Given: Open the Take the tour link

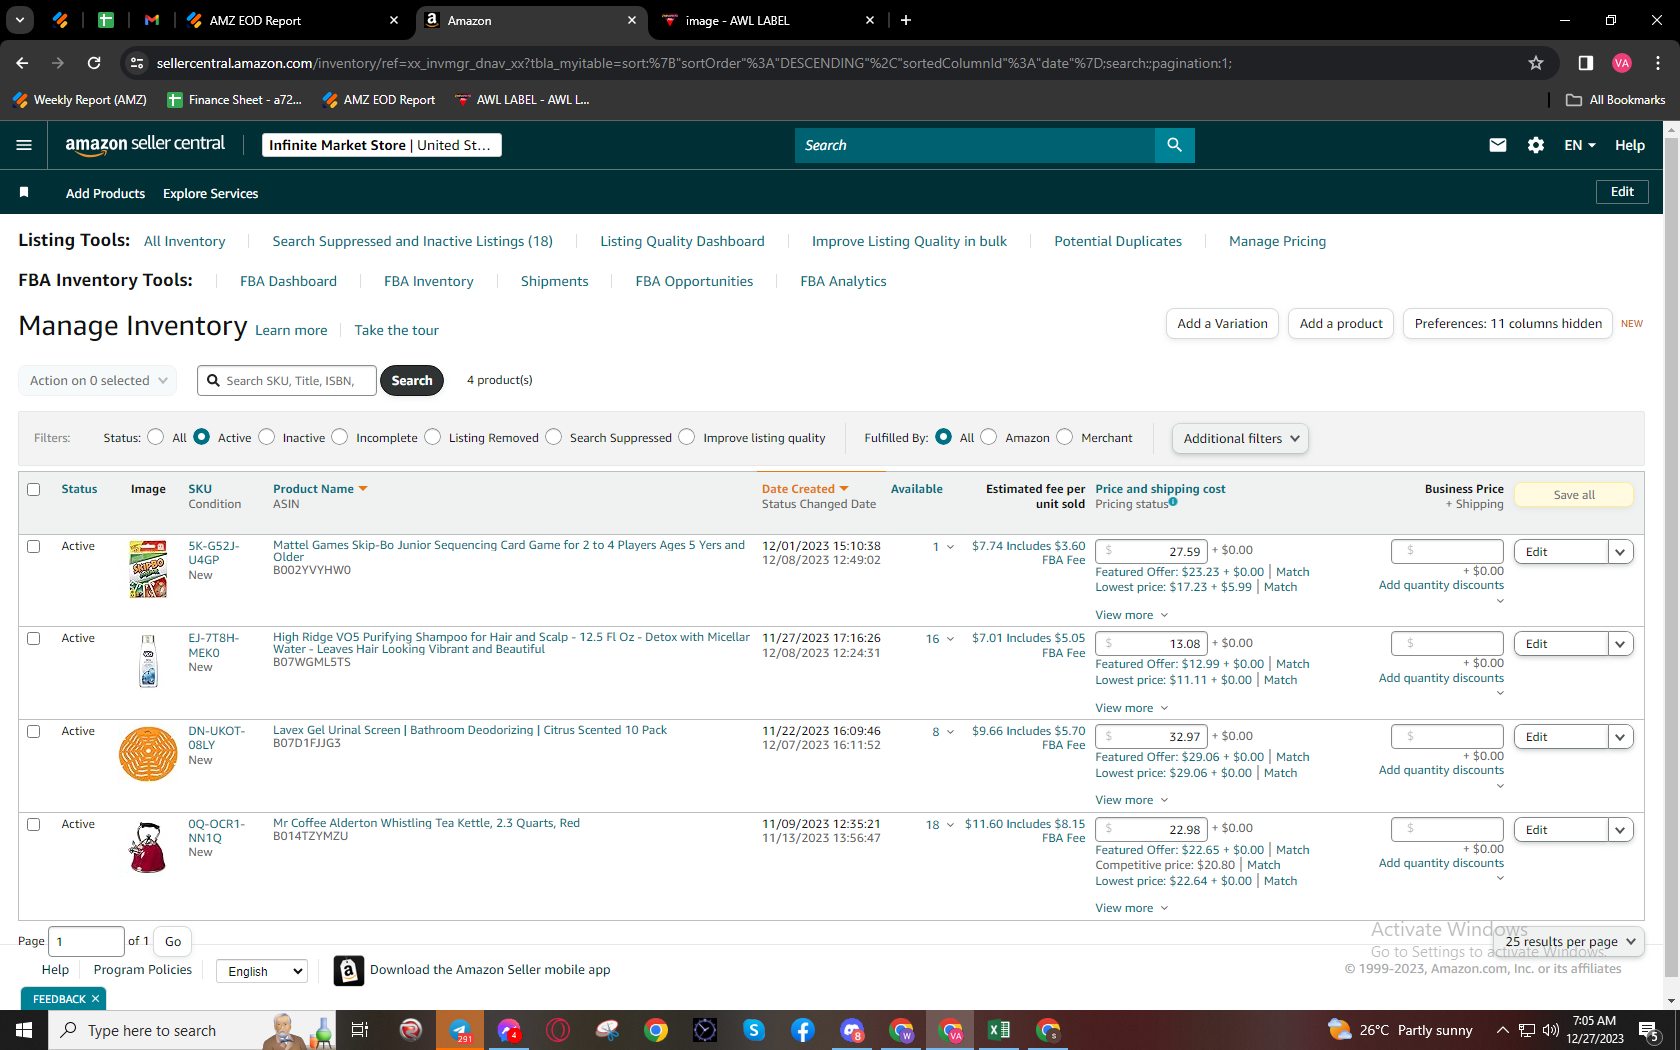Looking at the screenshot, I should pyautogui.click(x=396, y=330).
